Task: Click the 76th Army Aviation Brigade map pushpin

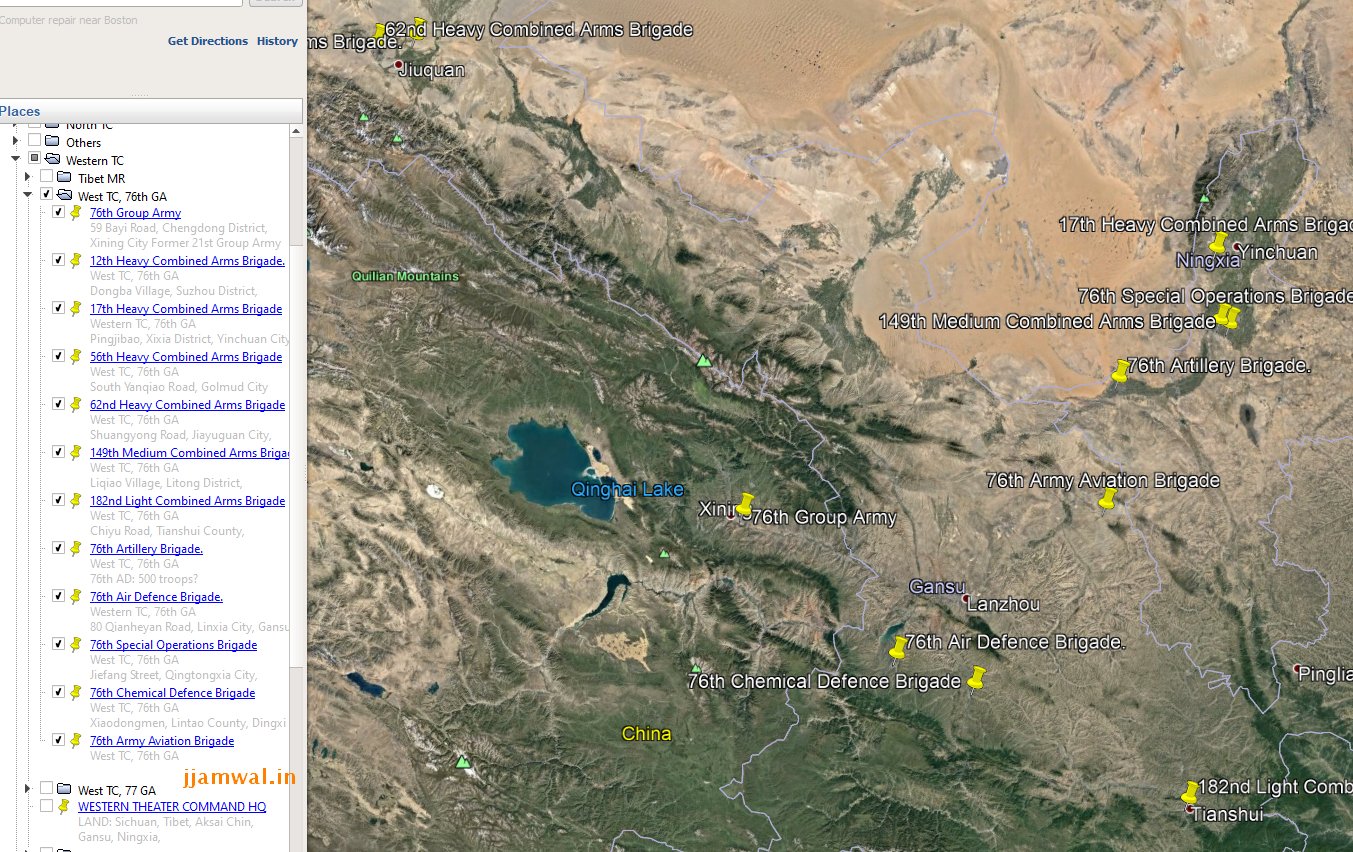Action: [1107, 499]
